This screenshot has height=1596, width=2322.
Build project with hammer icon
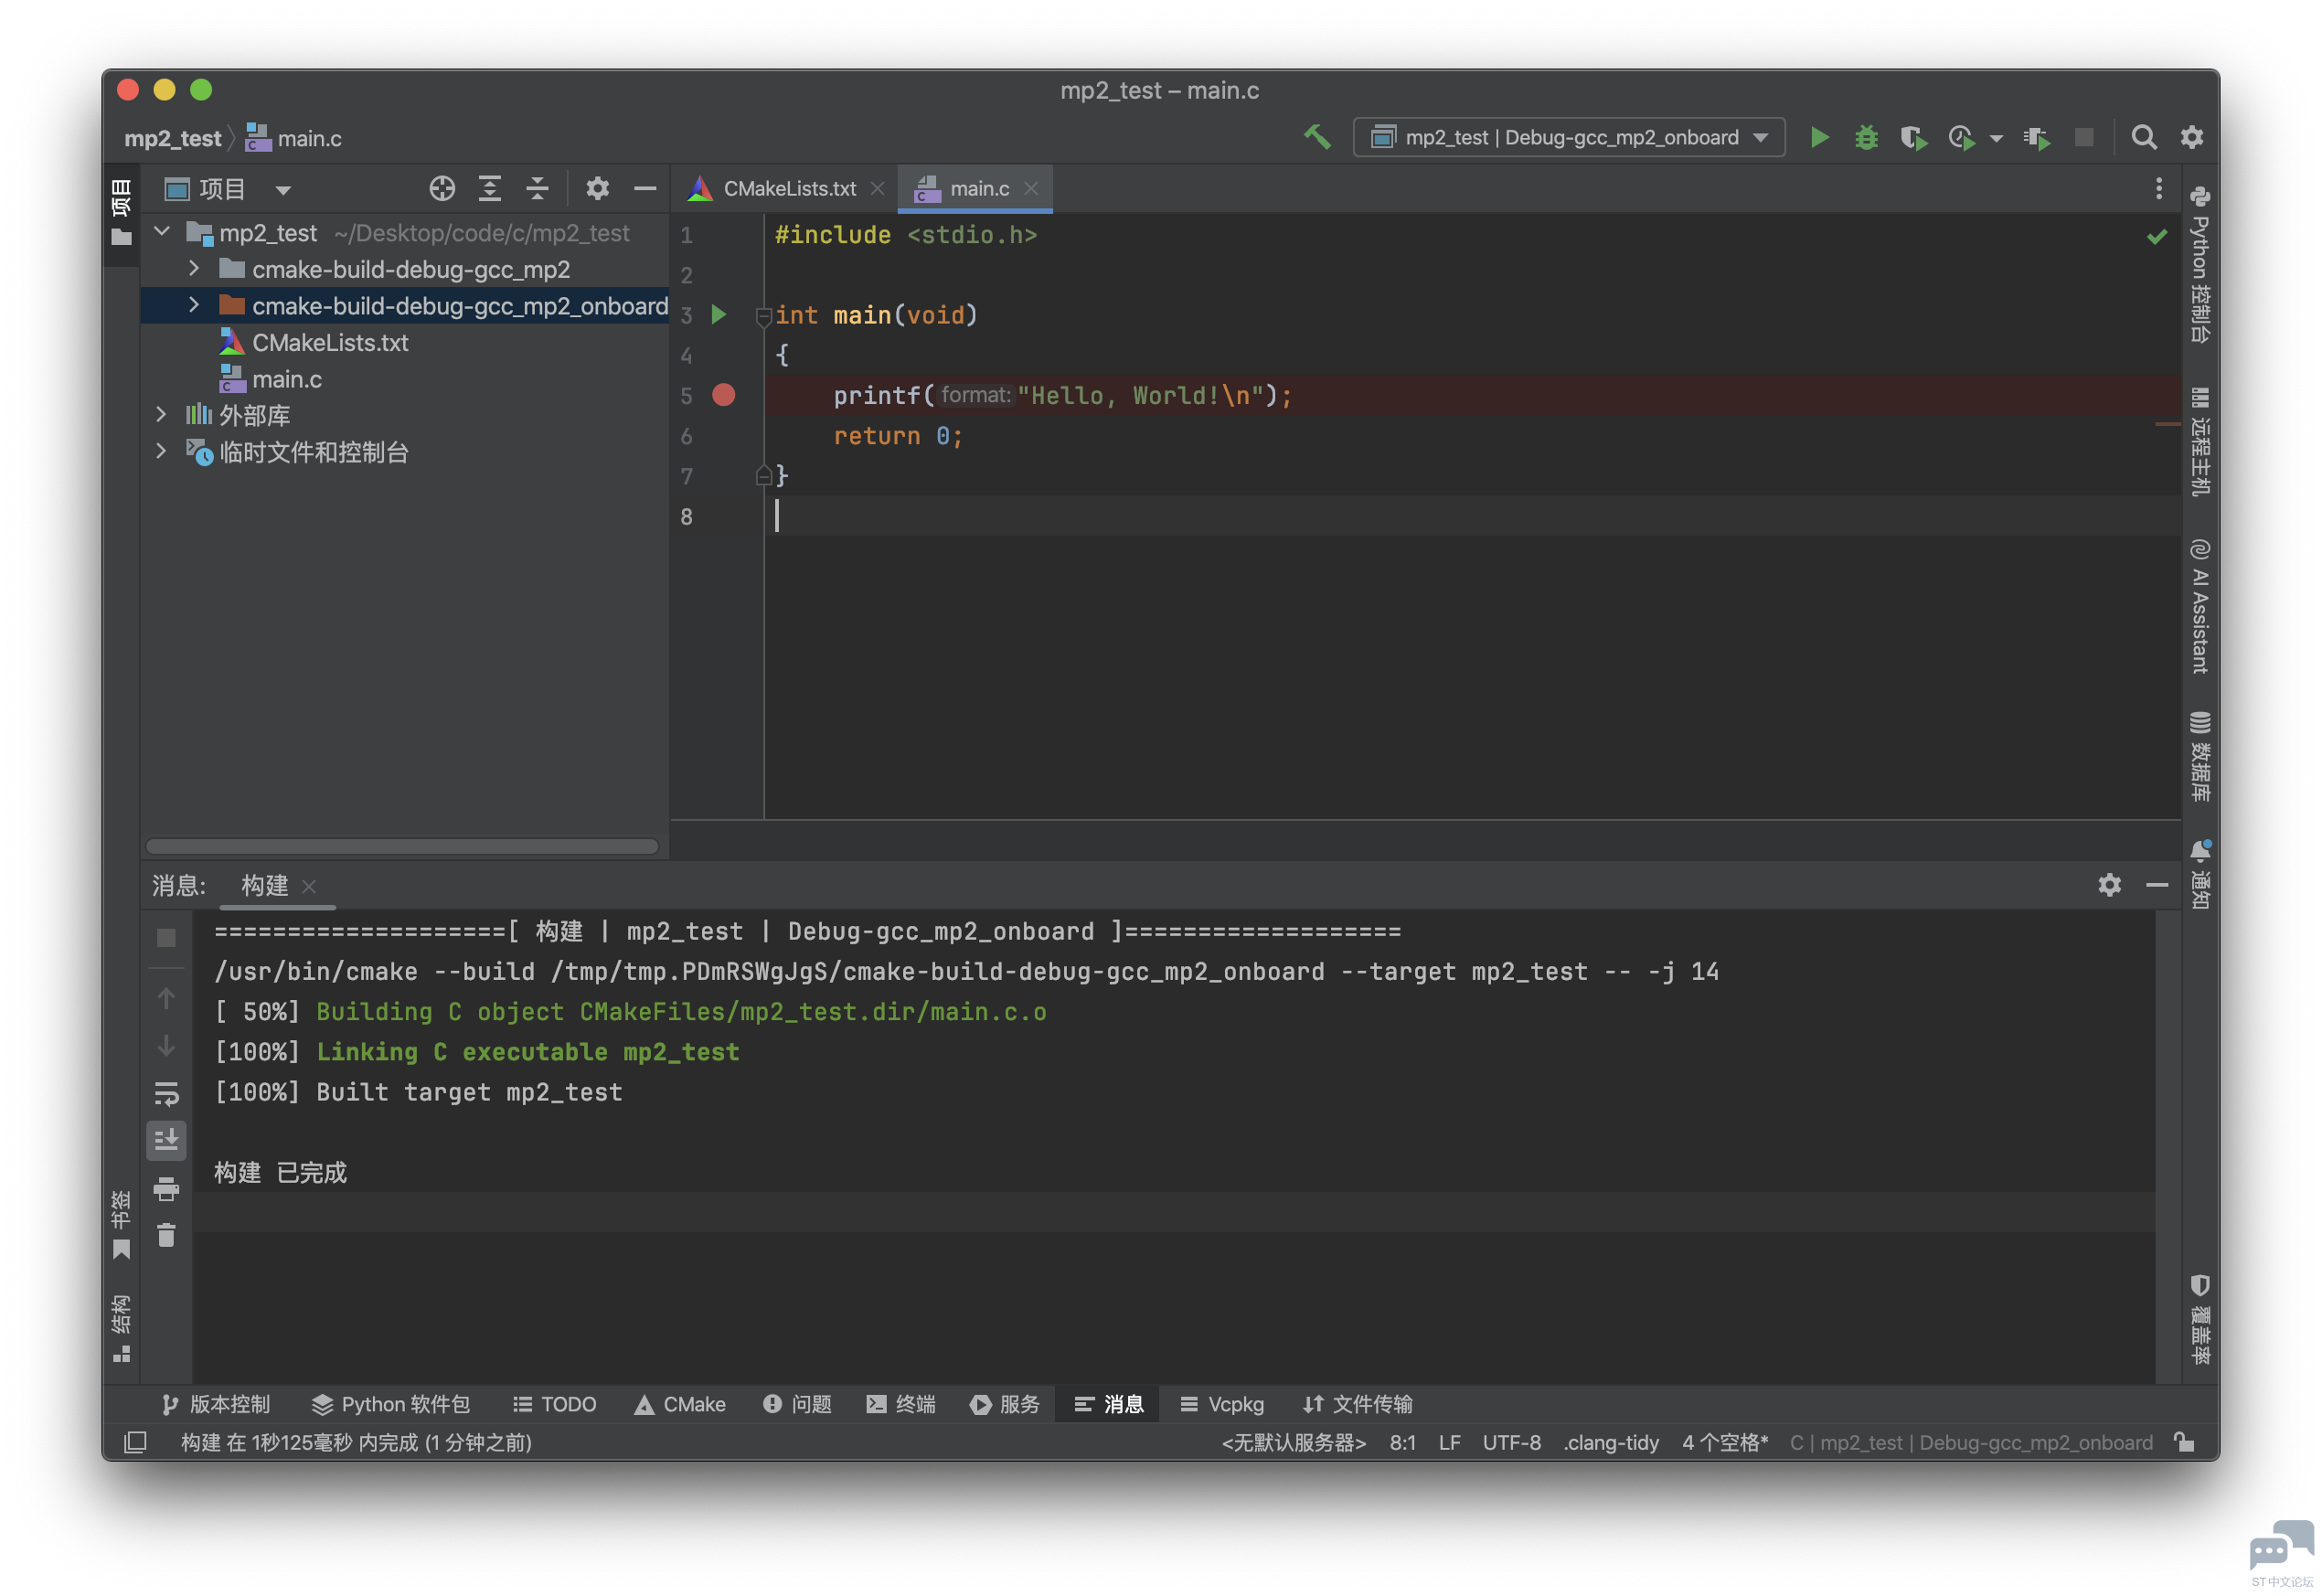[1317, 137]
